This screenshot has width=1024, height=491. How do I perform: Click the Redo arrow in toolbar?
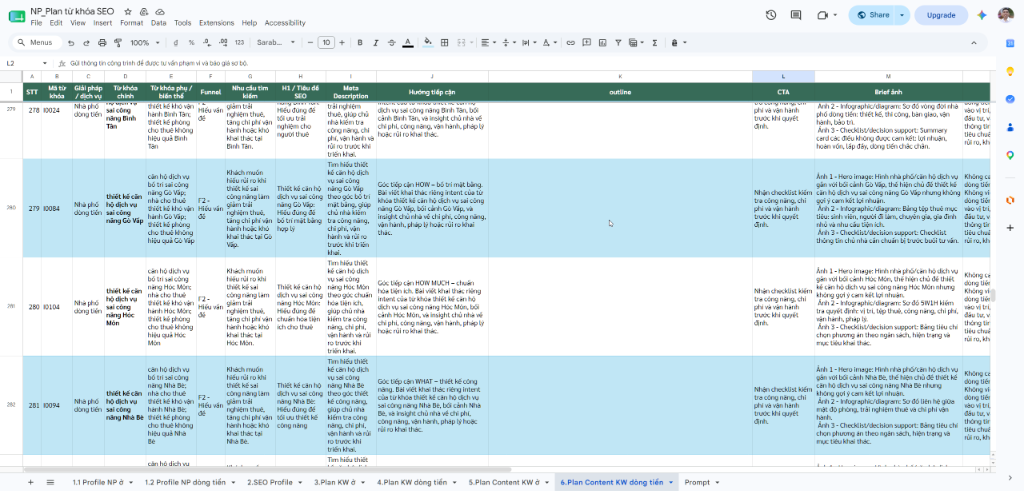[x=86, y=42]
